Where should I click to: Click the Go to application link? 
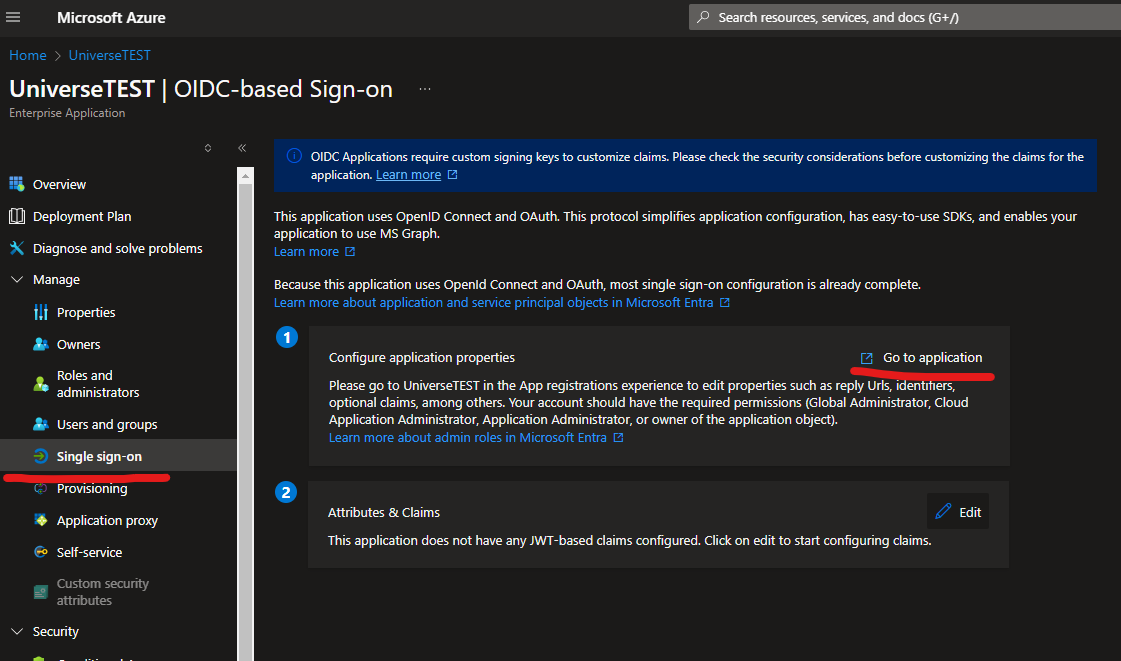(x=932, y=358)
